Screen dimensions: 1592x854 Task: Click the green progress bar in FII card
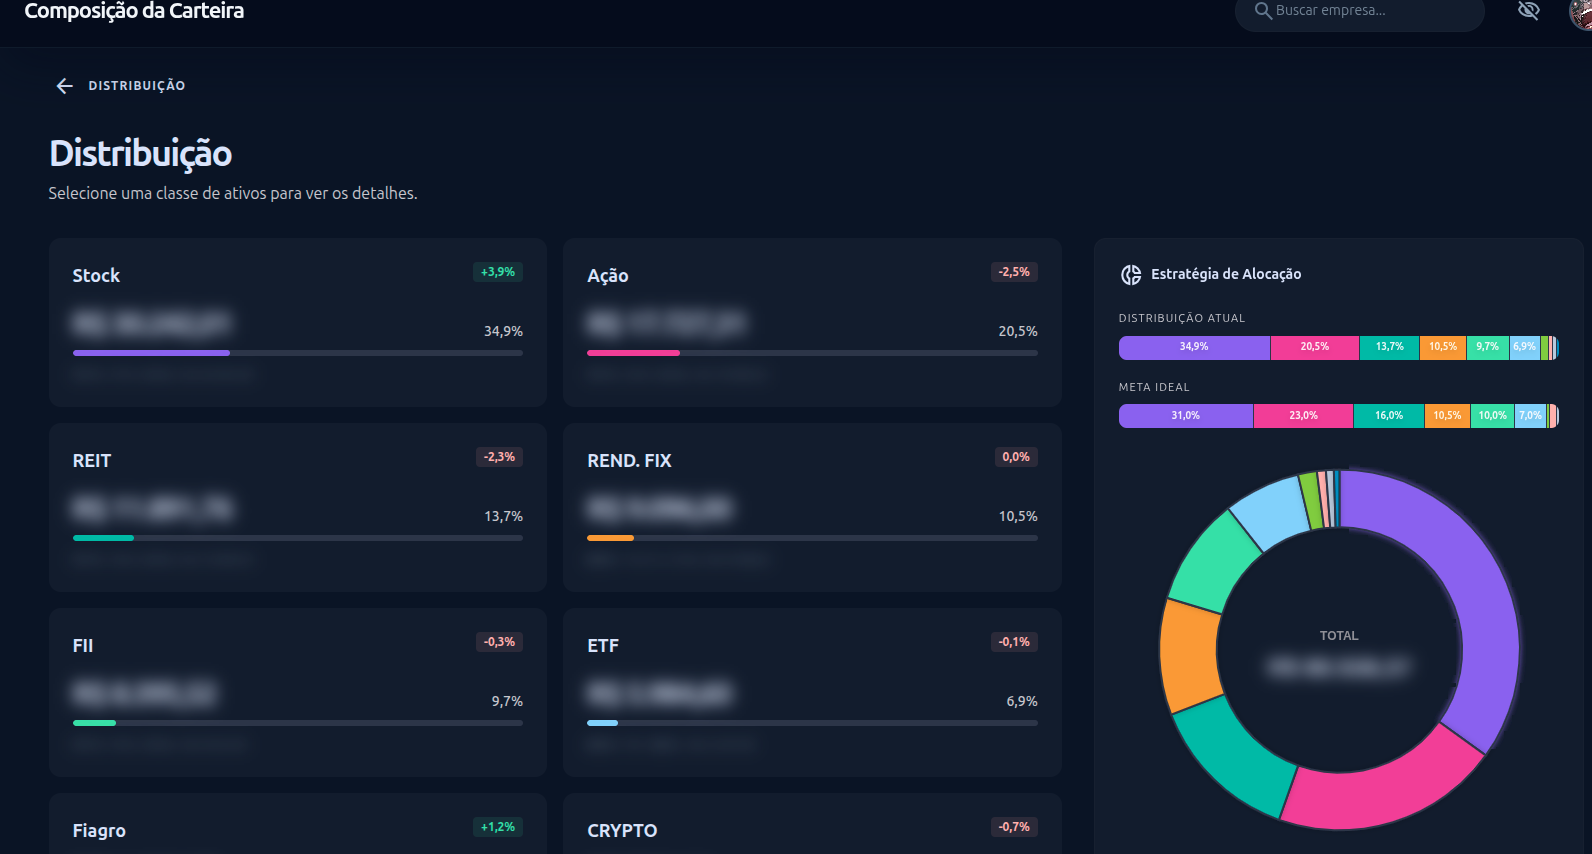(x=94, y=723)
